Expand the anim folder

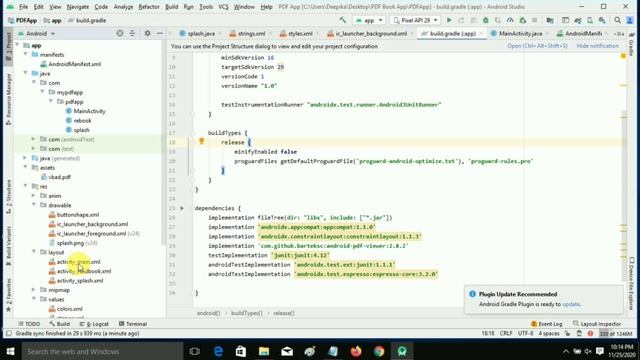click(34, 196)
